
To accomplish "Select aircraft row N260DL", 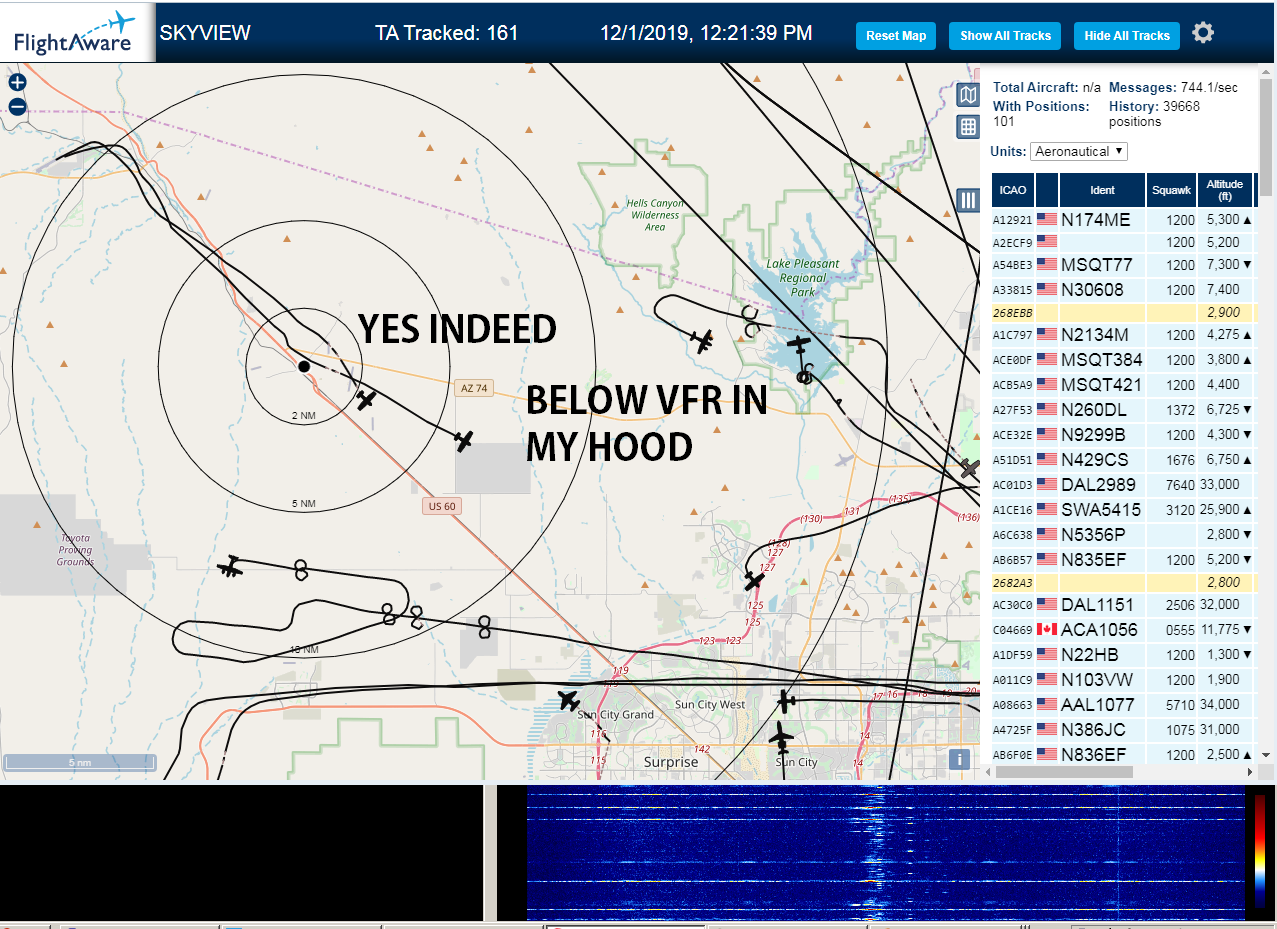I will click(1122, 410).
